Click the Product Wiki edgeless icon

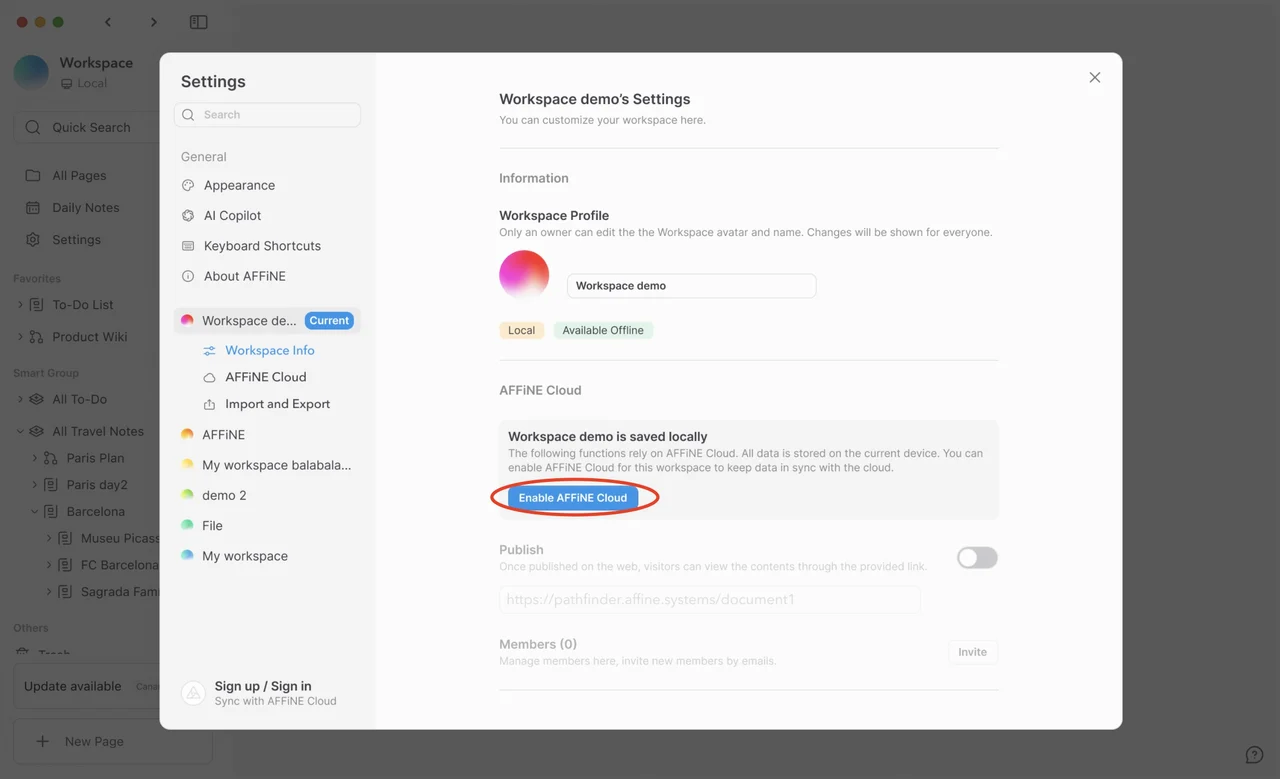(37, 337)
